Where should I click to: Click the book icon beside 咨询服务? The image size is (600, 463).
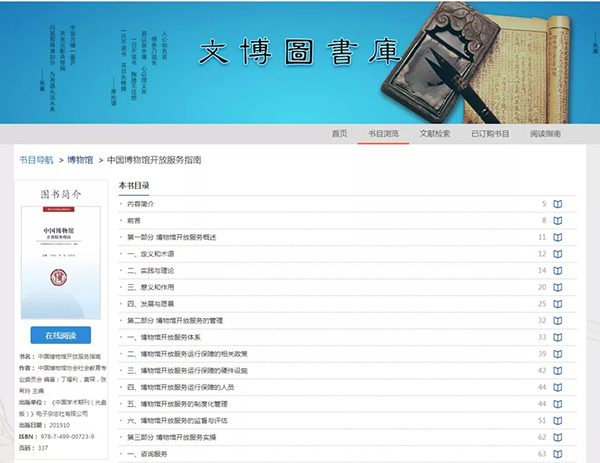click(558, 454)
